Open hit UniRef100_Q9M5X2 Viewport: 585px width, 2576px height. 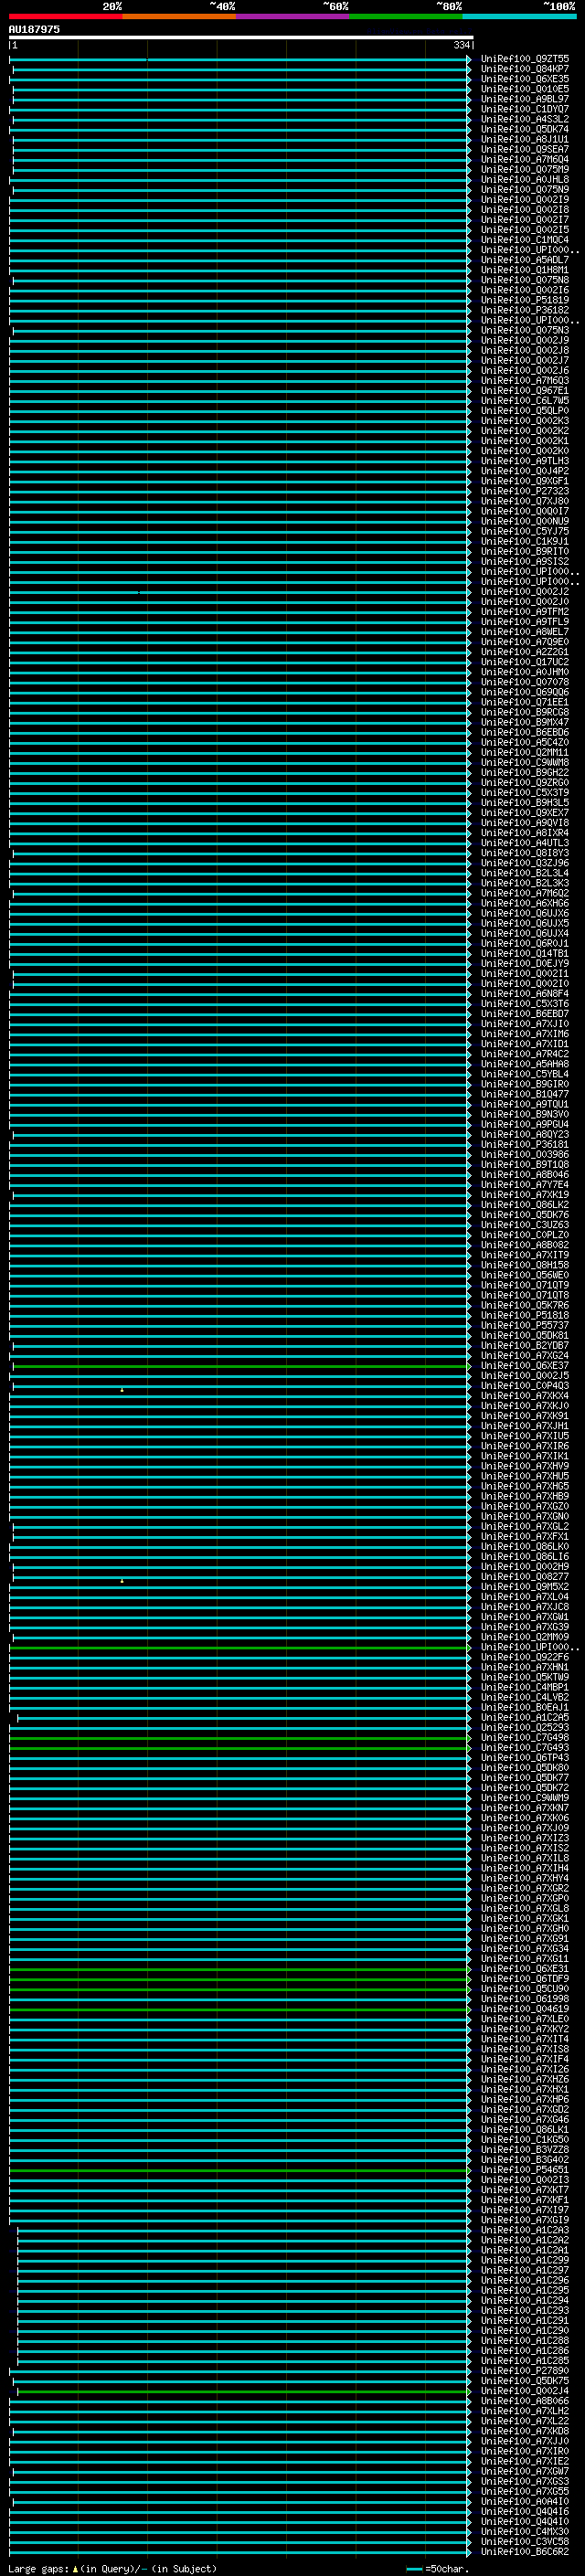(x=524, y=1587)
